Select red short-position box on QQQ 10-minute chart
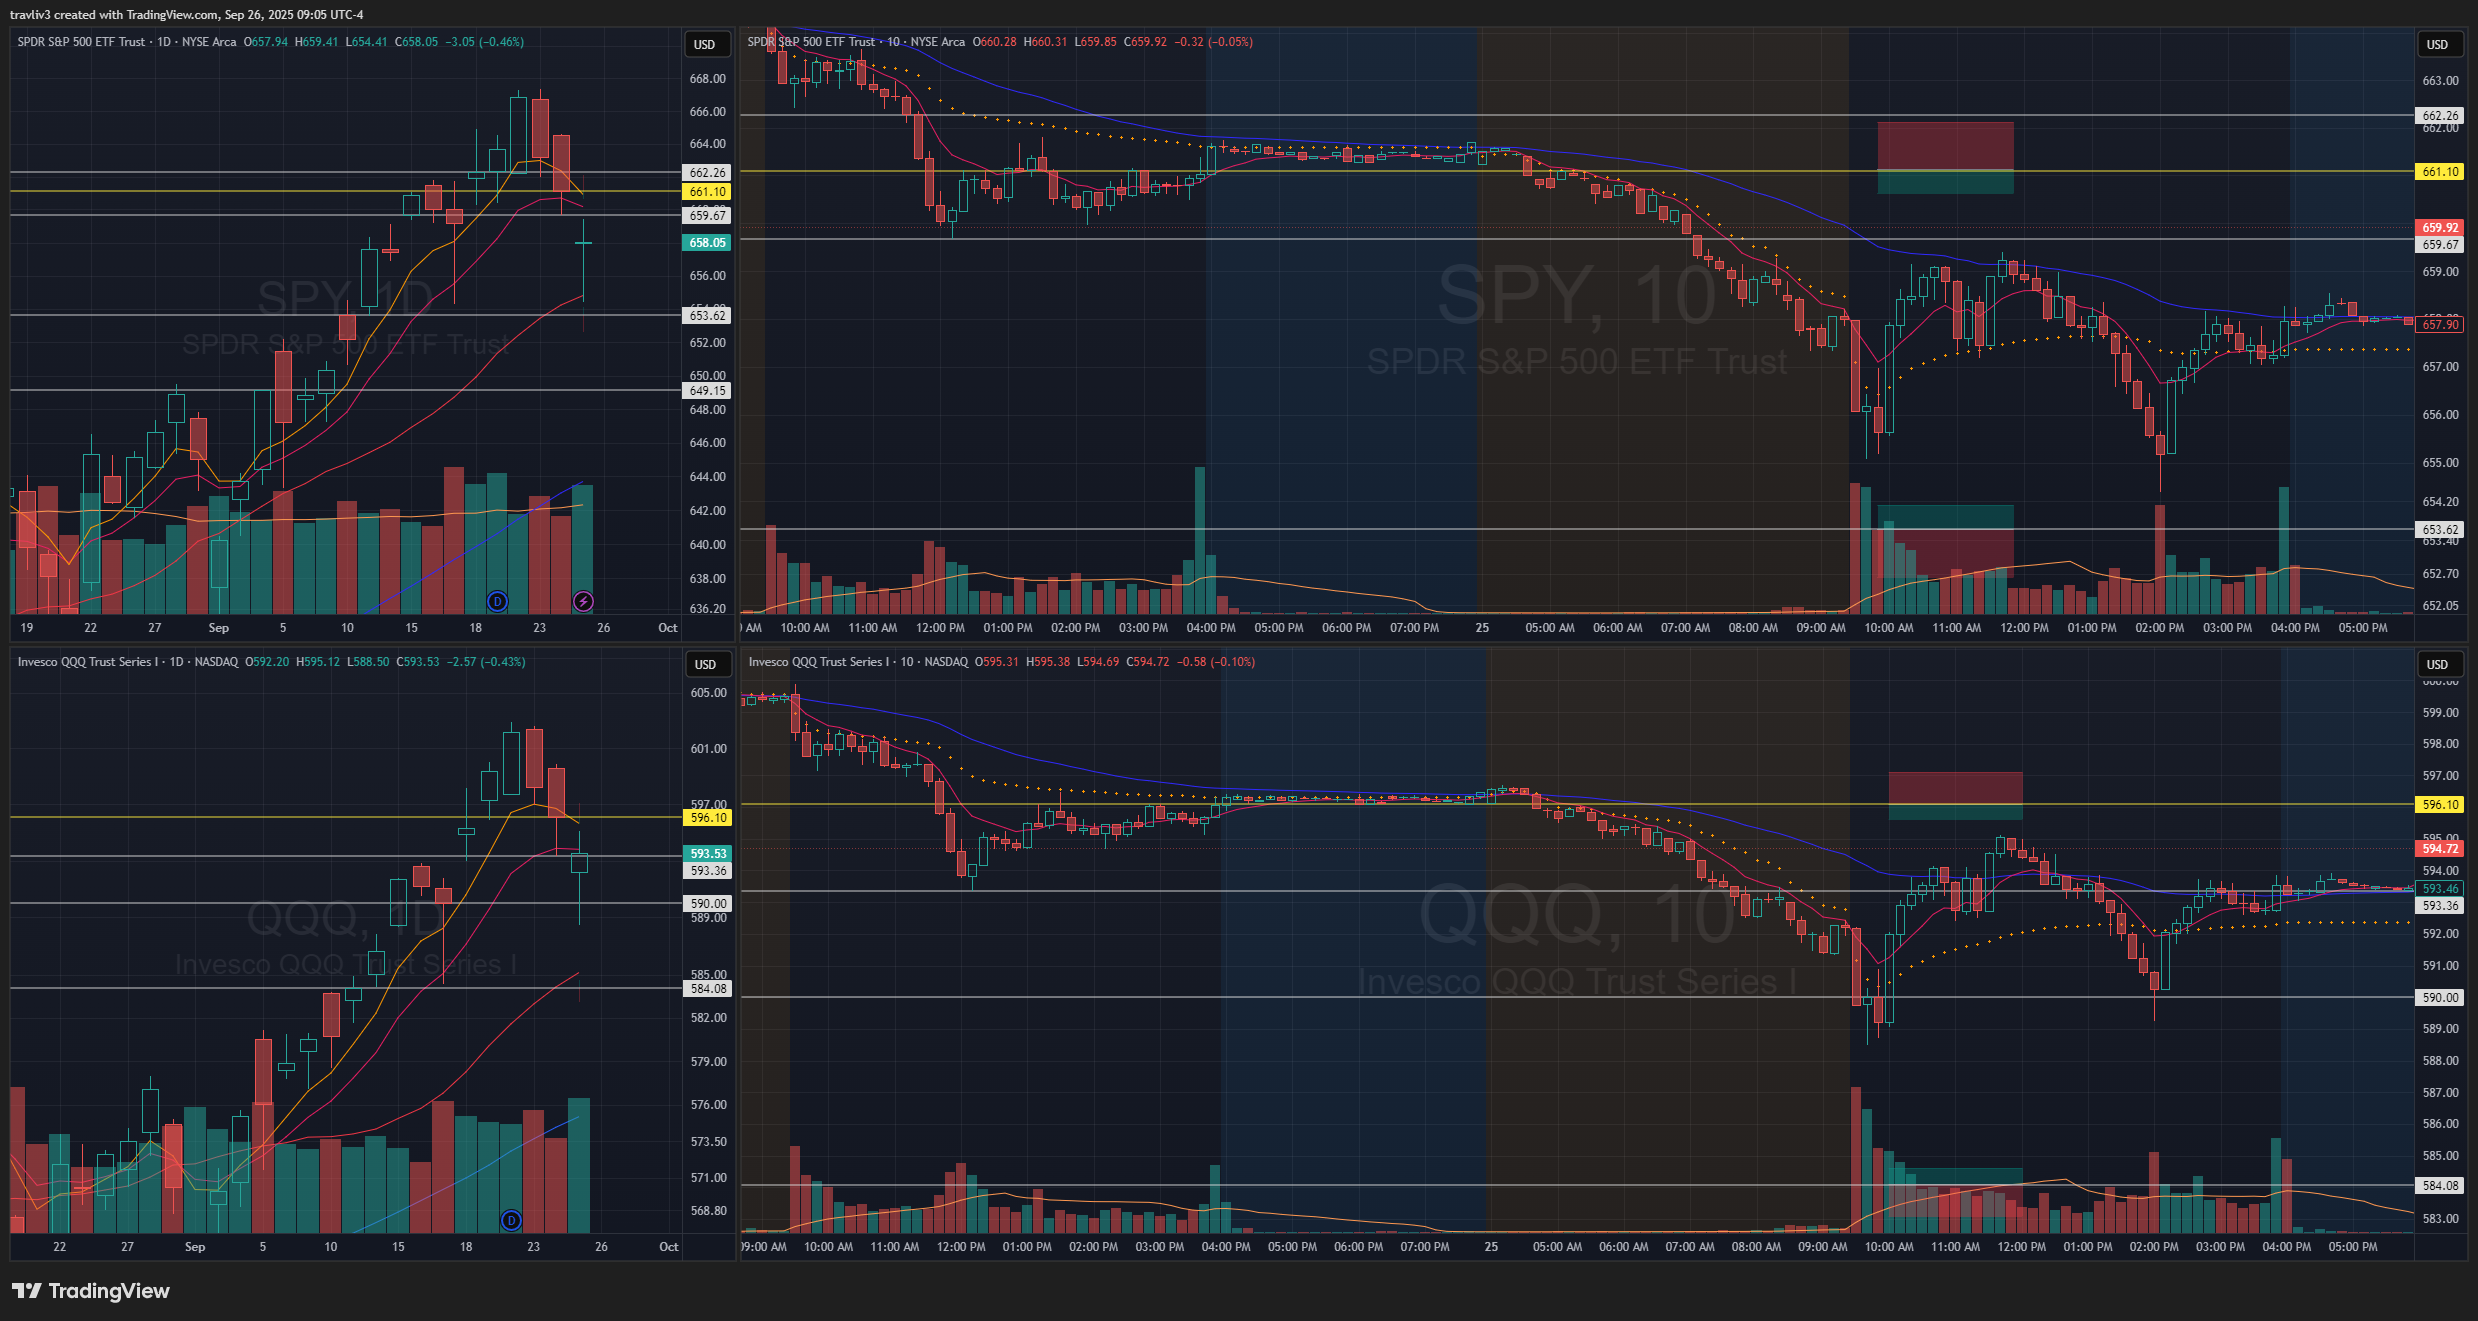The image size is (2478, 1321). click(x=1955, y=787)
